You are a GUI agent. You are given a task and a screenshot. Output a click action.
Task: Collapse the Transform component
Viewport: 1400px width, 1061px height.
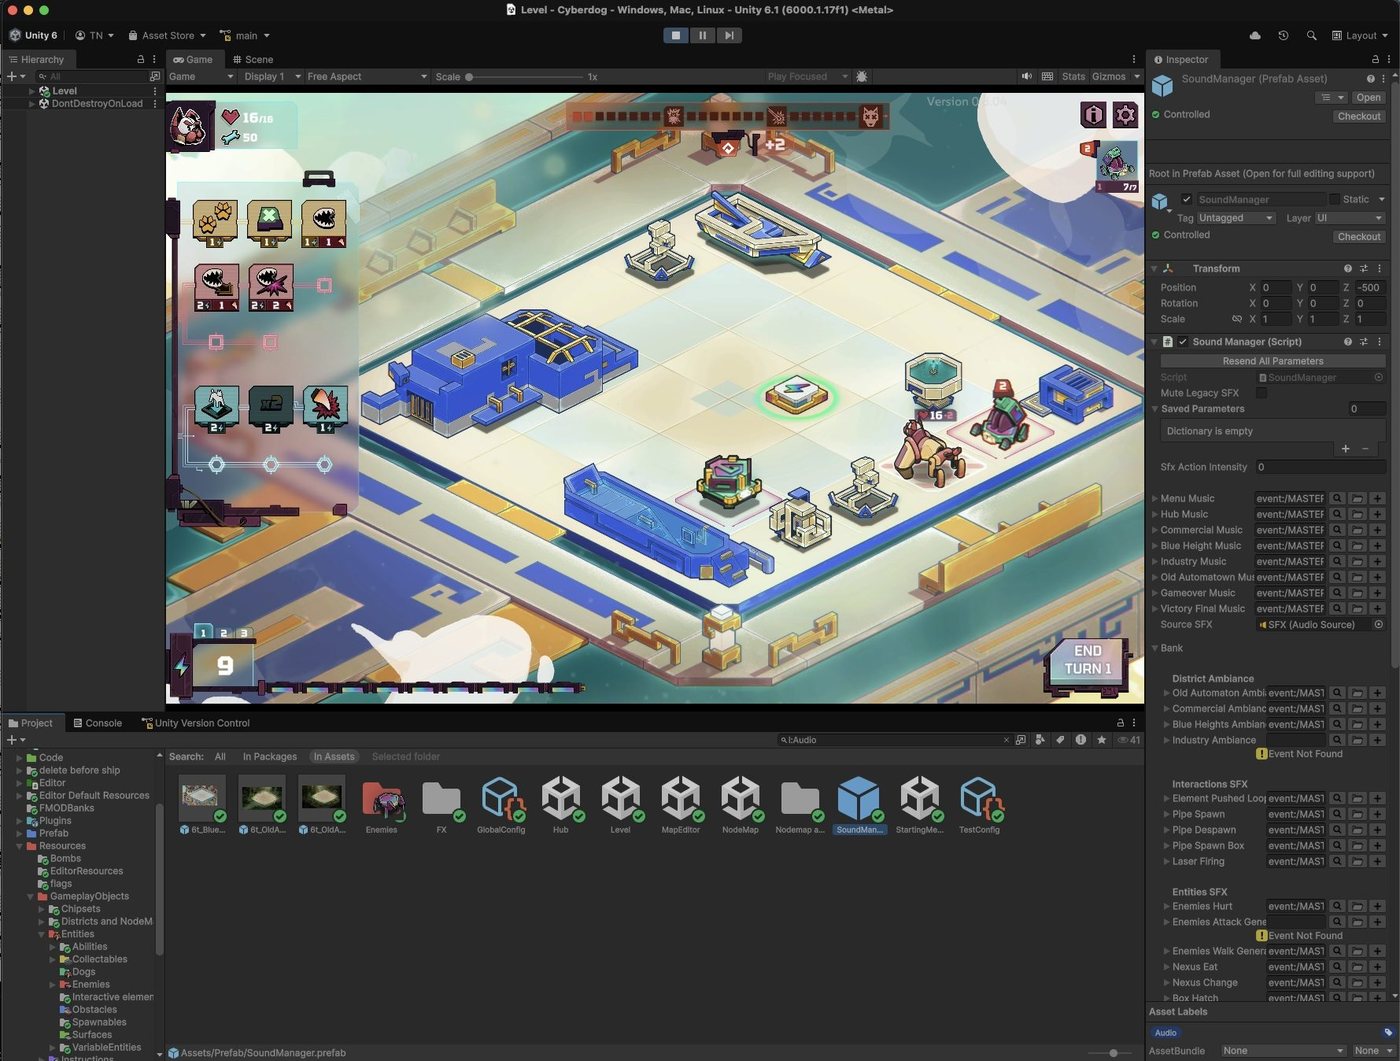coord(1154,268)
